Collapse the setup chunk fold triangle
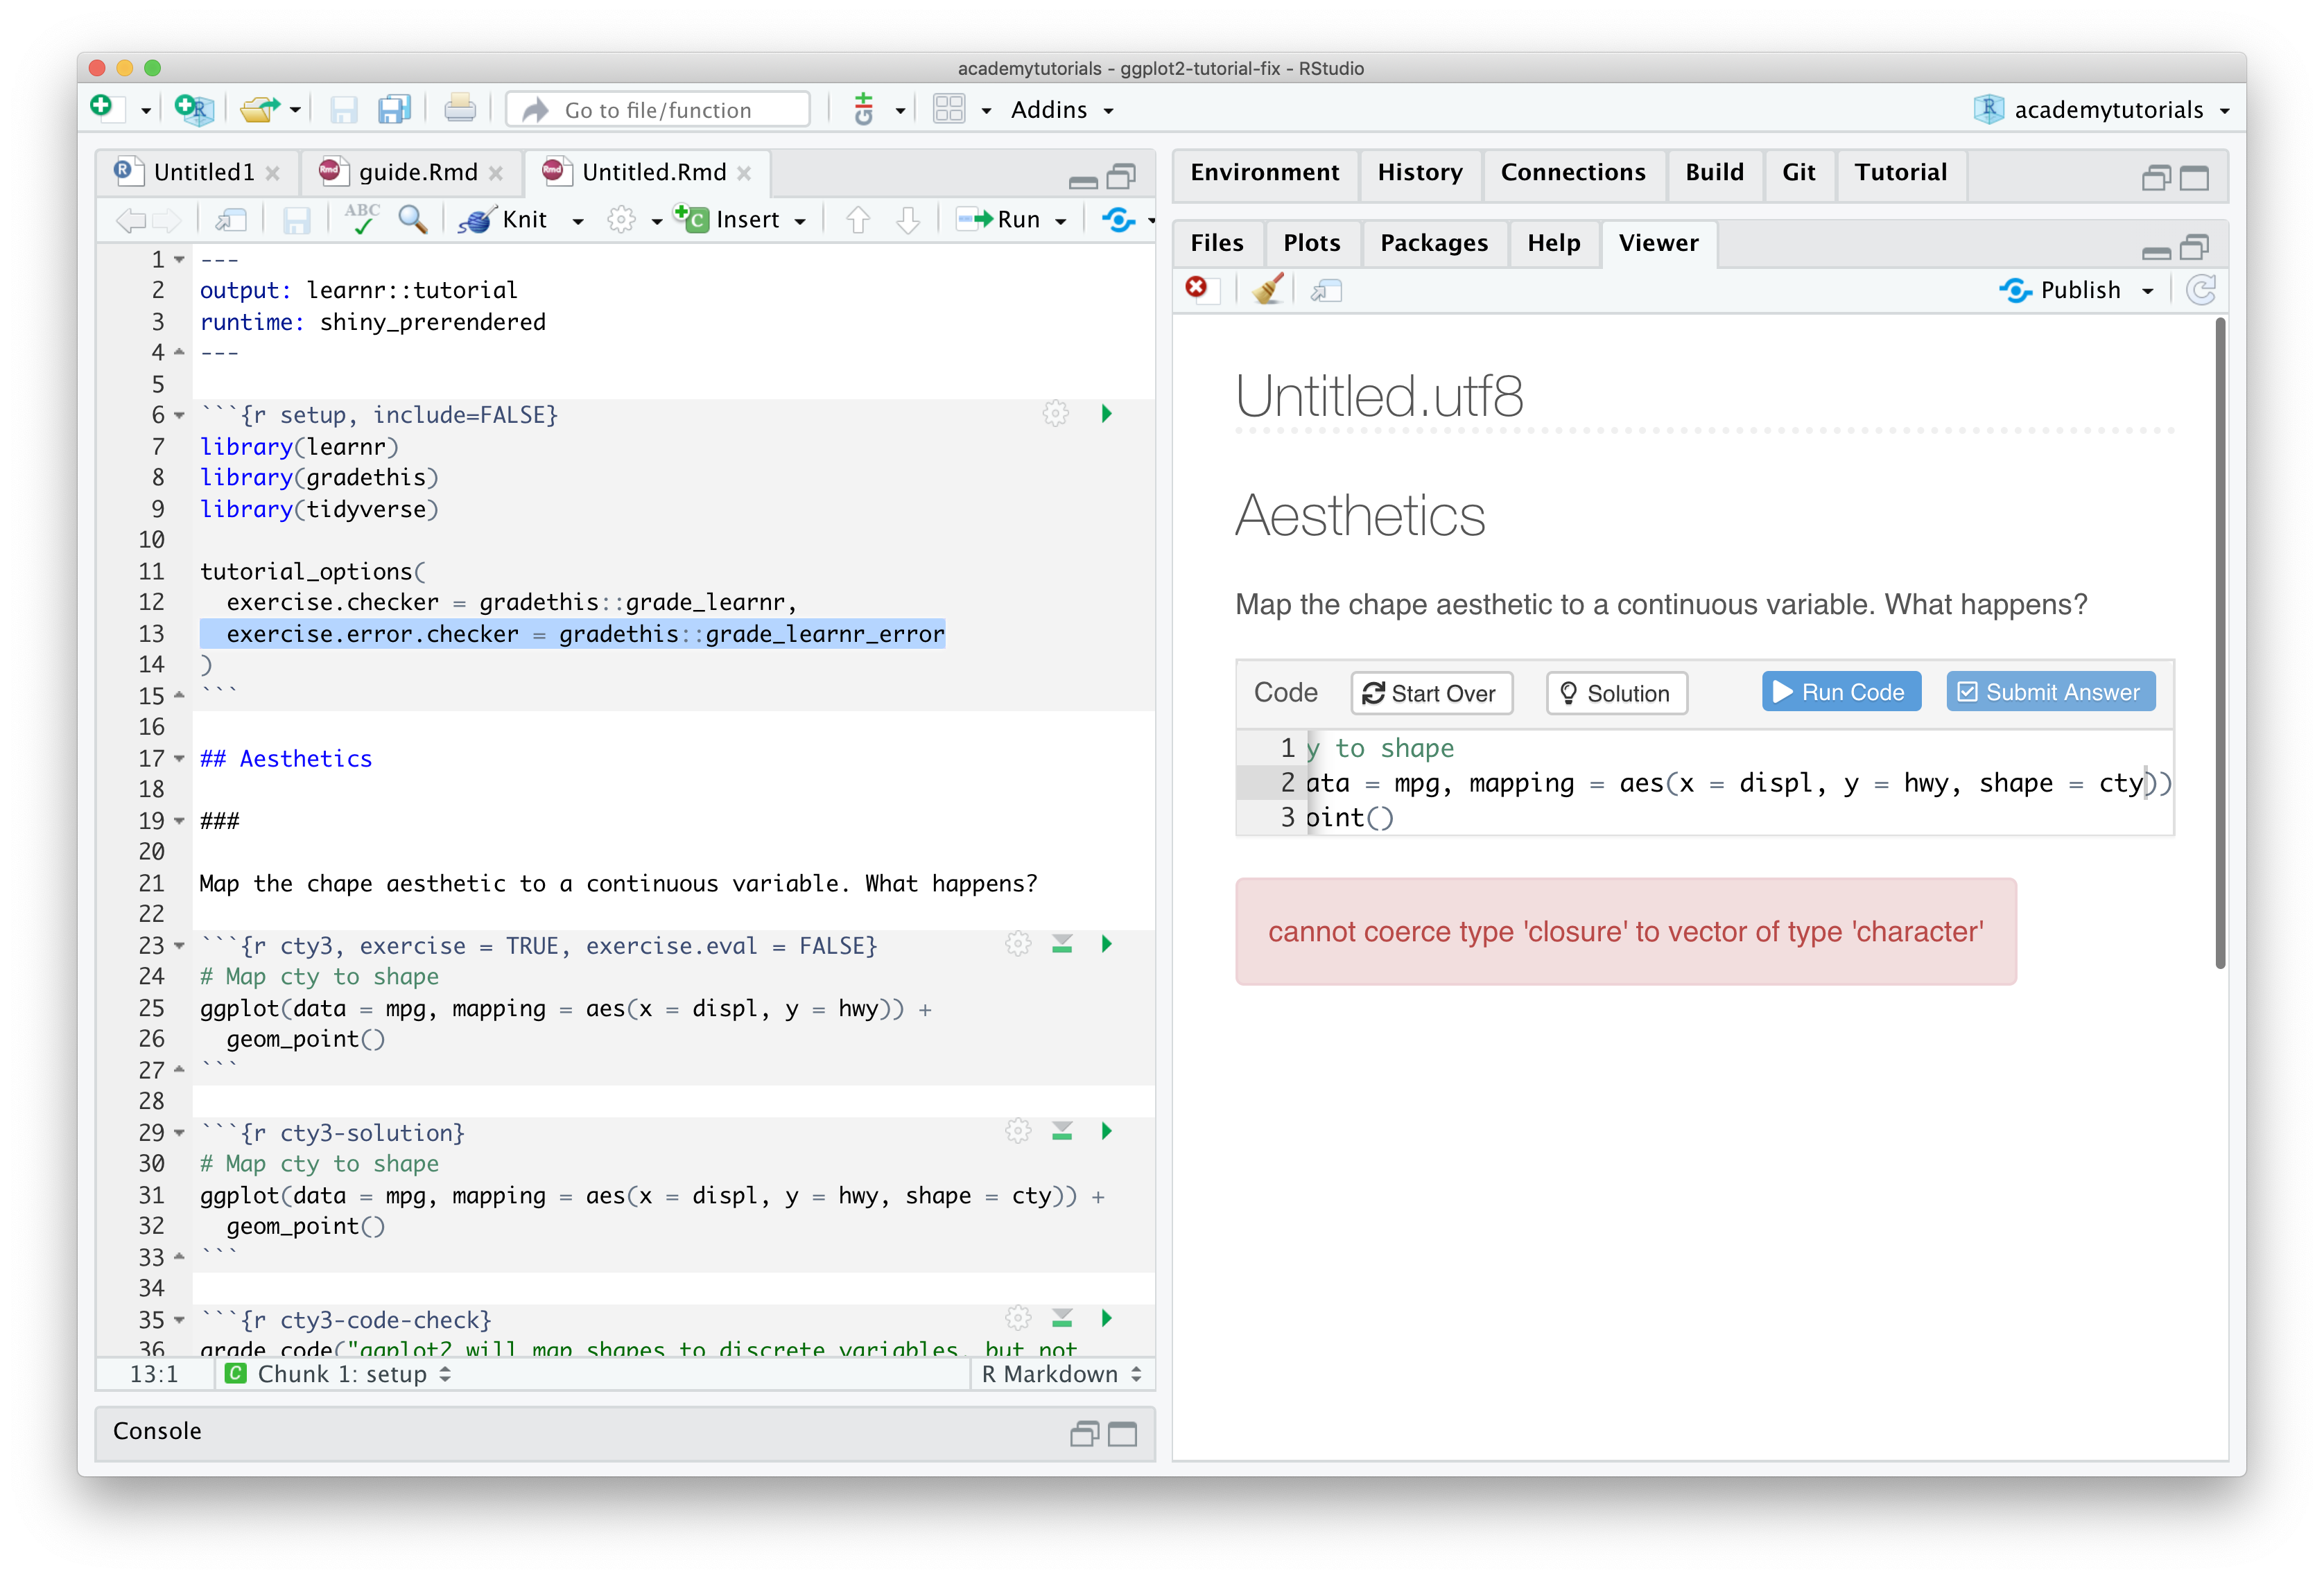The height and width of the screenshot is (1579, 2324). (178, 415)
